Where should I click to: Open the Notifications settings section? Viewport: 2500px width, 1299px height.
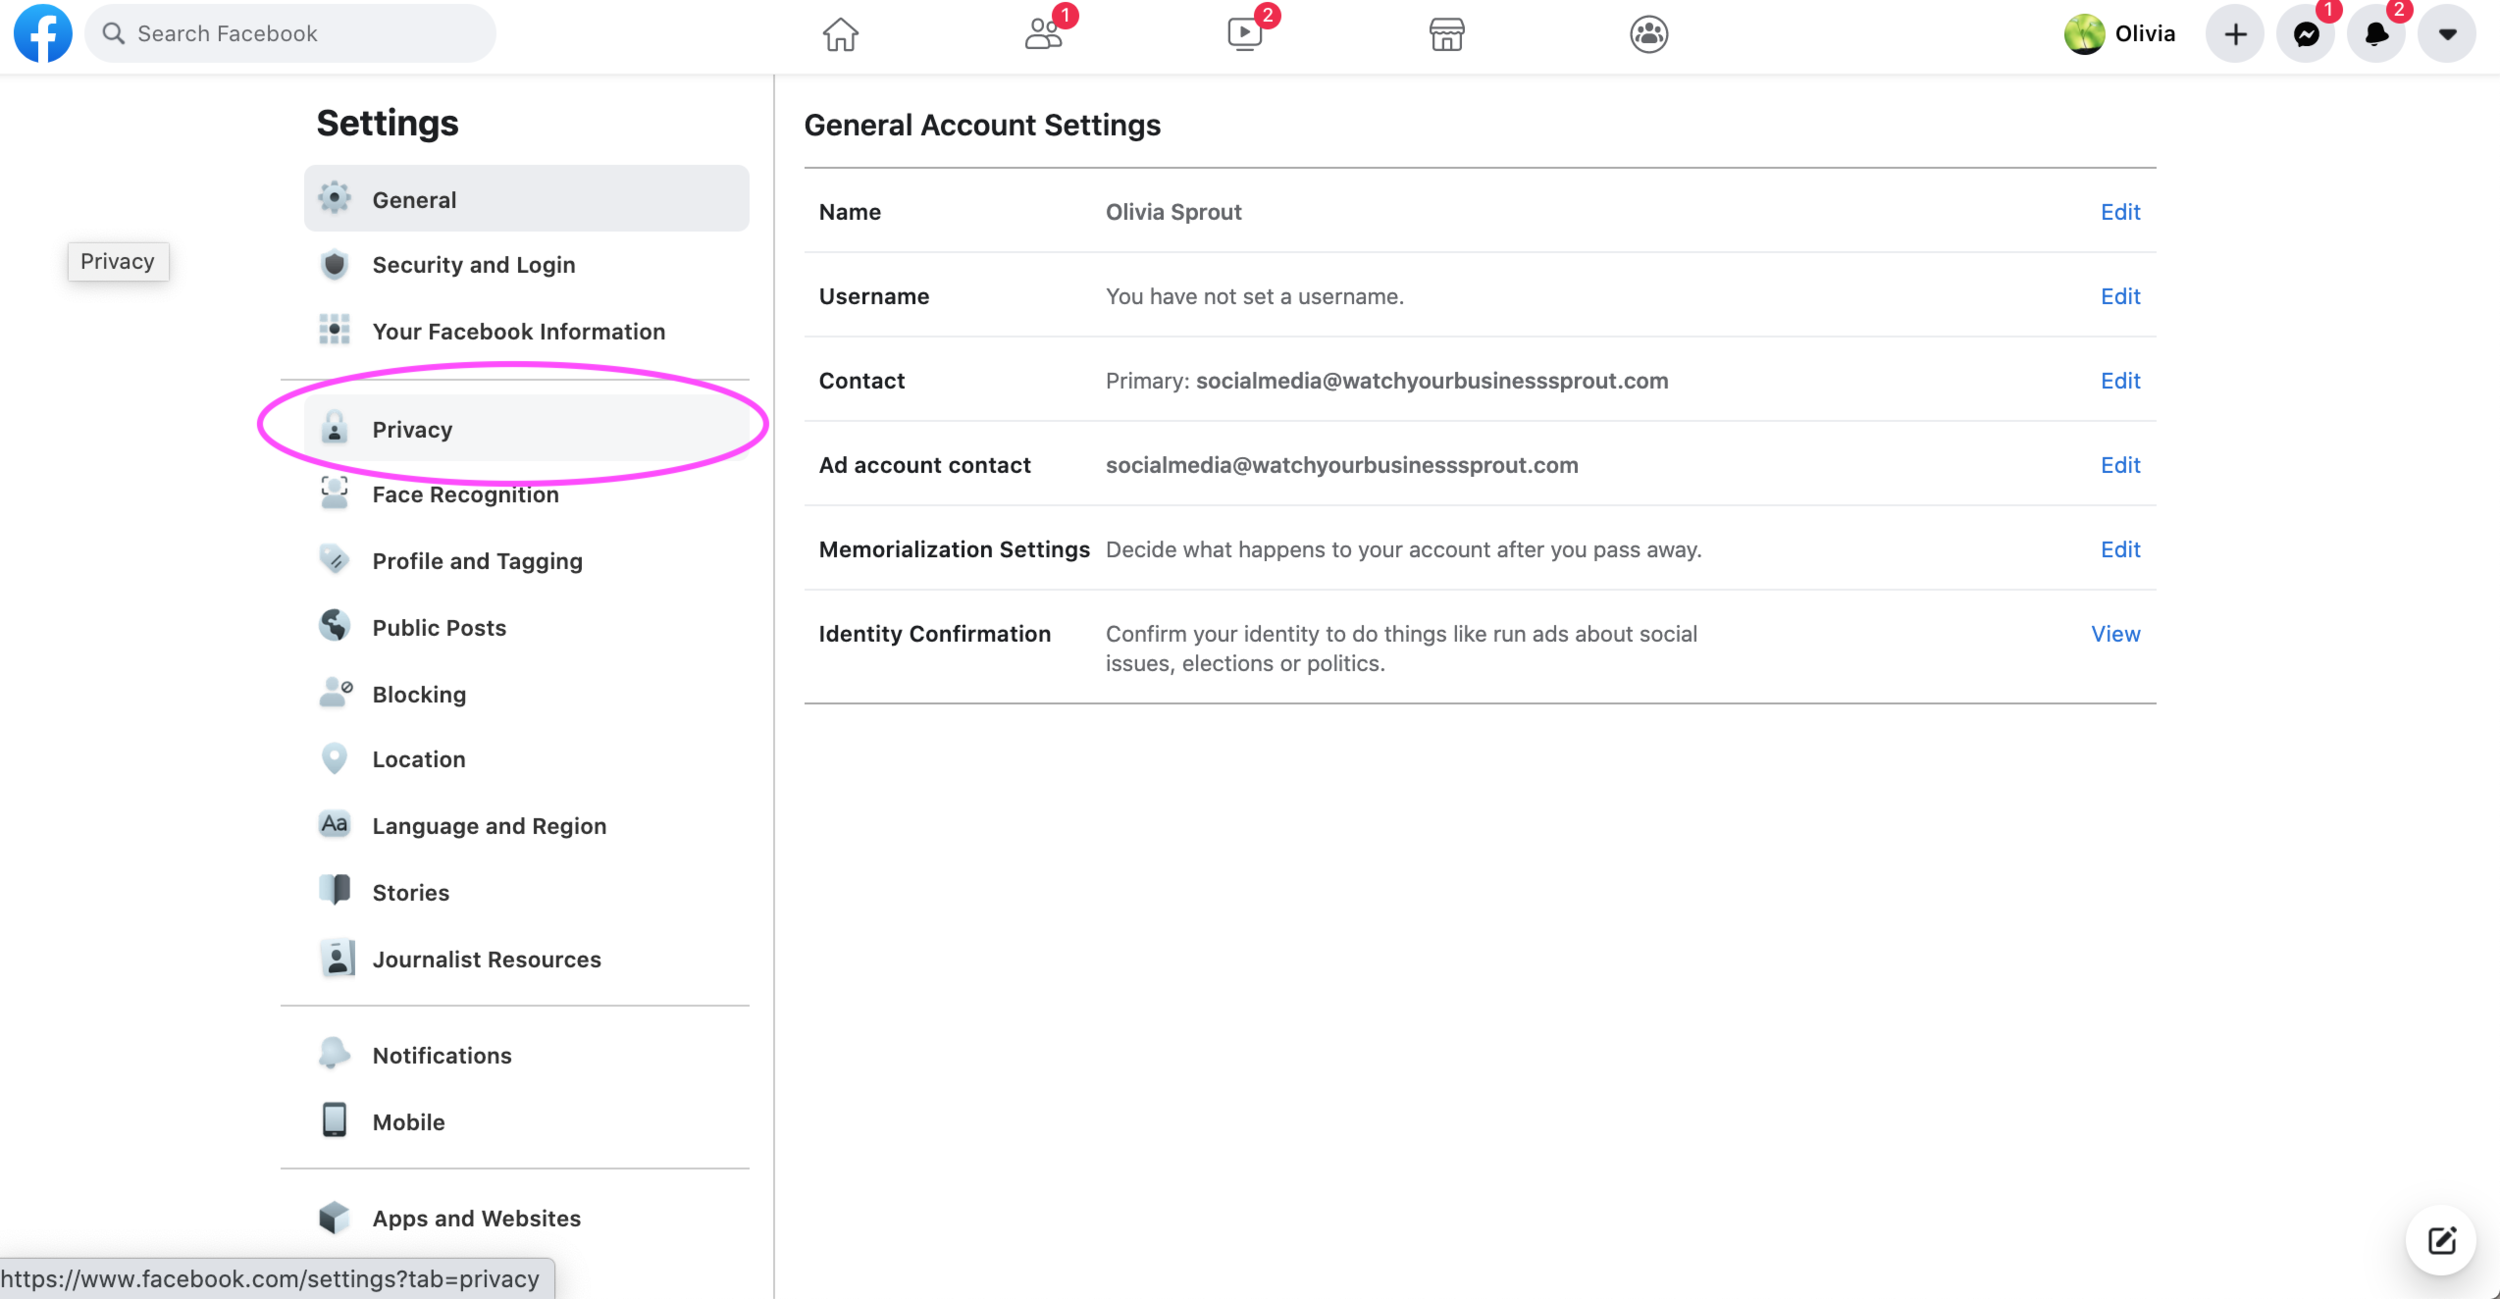(441, 1054)
